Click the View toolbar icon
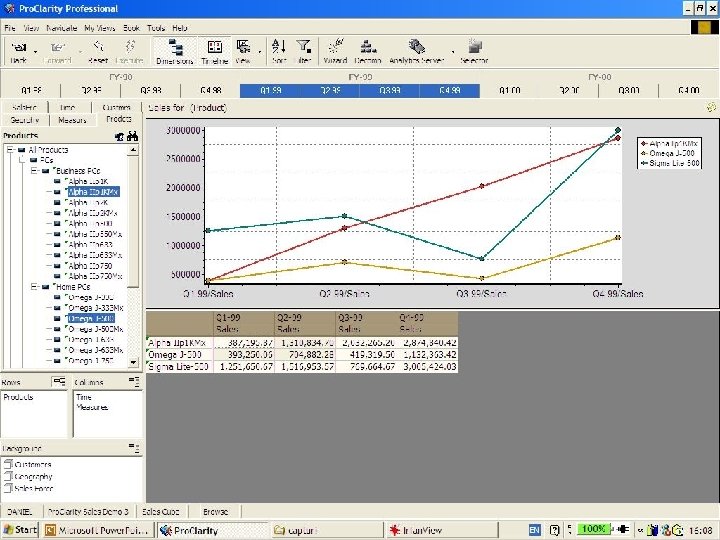720x540 pixels. click(243, 47)
